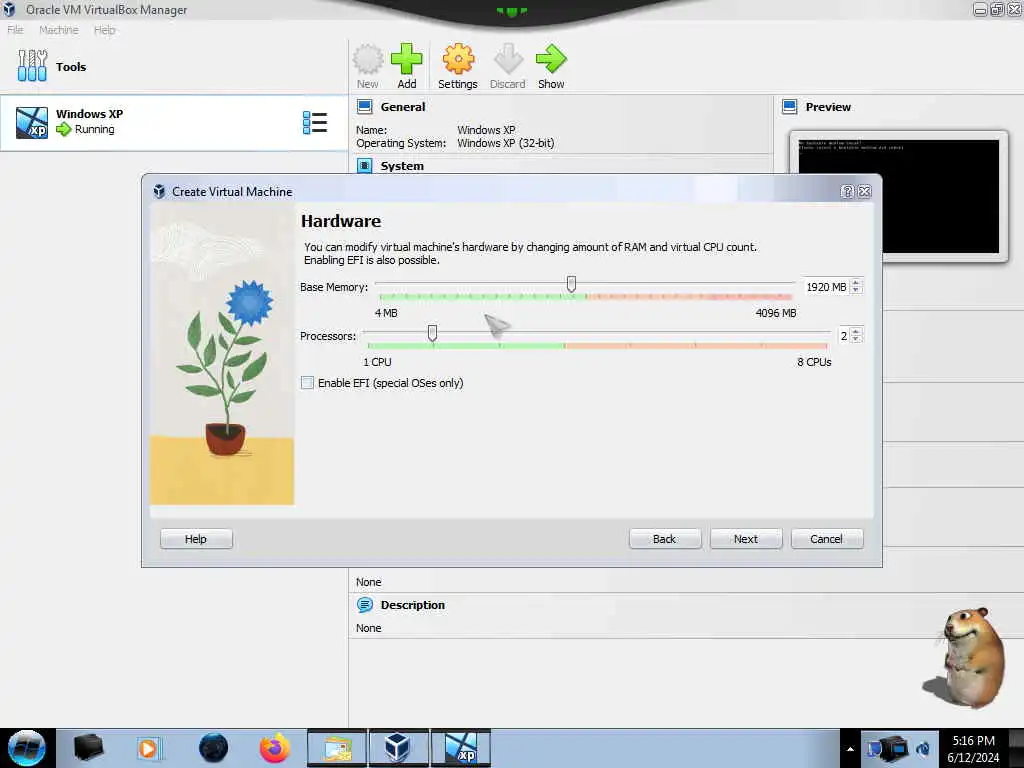The height and width of the screenshot is (768, 1024).
Task: Click the blue refresh tray icon
Action: click(x=923, y=748)
